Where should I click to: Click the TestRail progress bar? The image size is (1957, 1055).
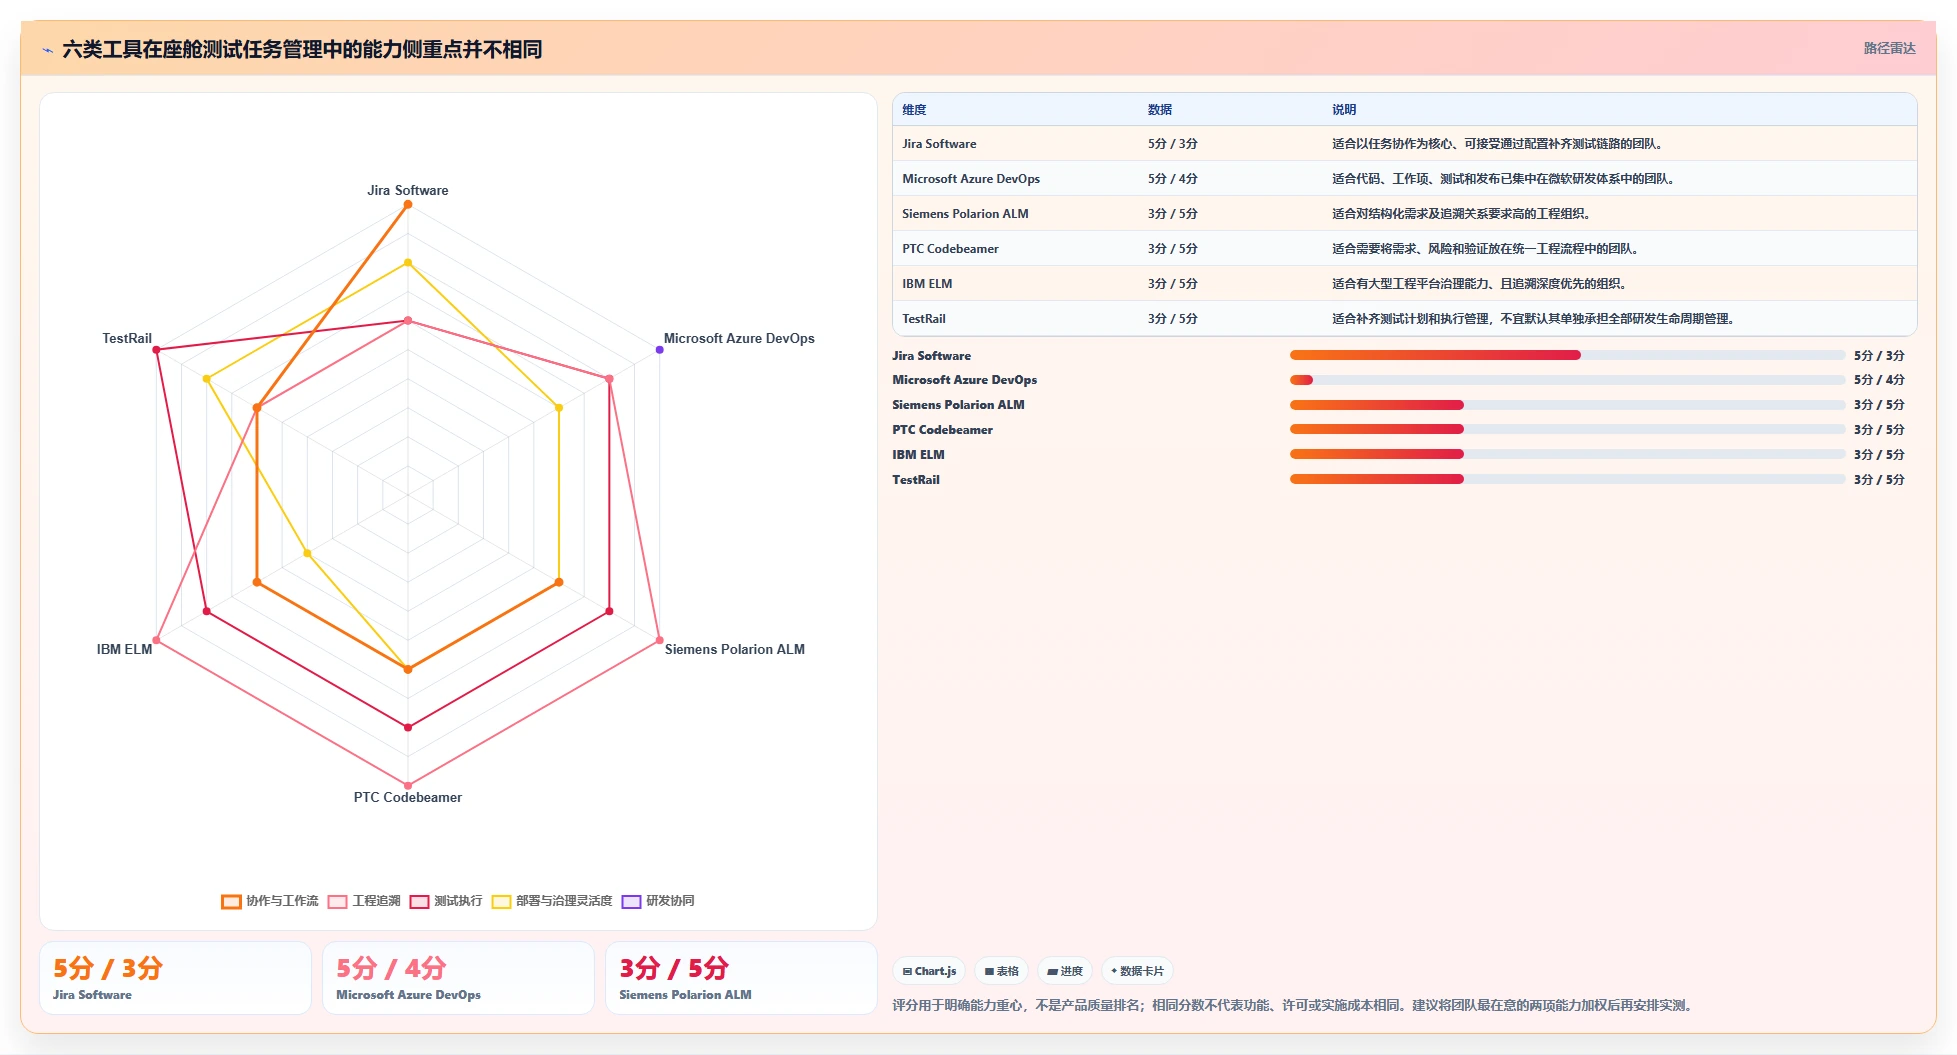pos(1567,479)
